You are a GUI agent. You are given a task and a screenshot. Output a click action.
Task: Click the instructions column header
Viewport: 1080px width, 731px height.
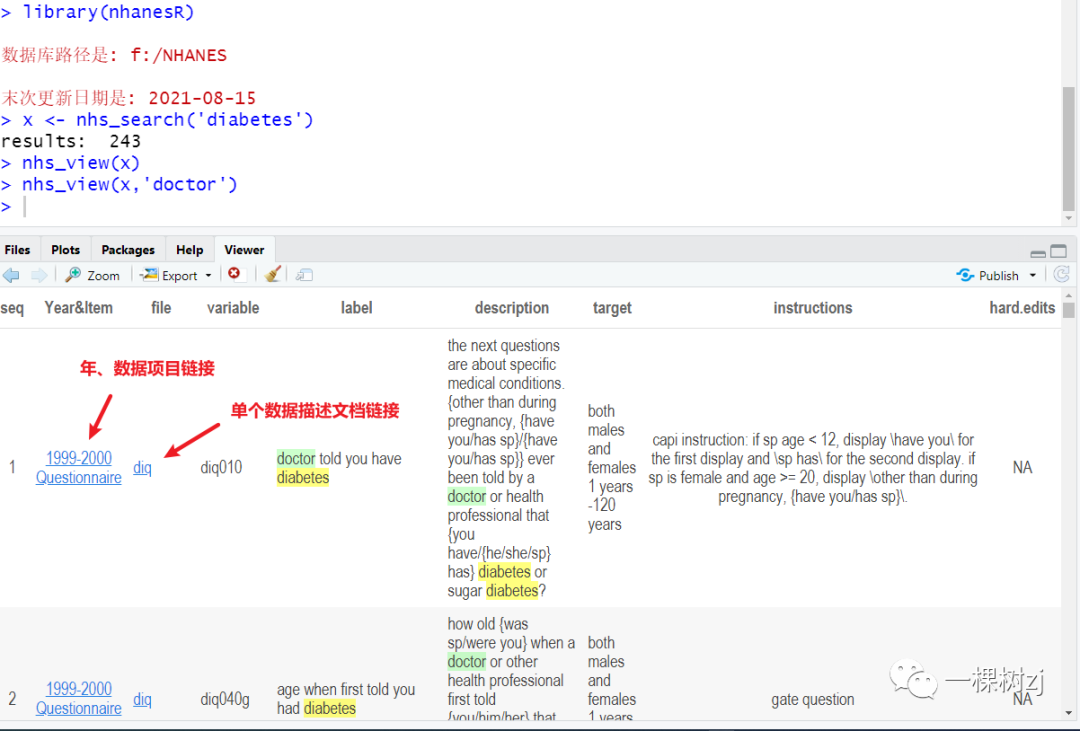[x=813, y=308]
